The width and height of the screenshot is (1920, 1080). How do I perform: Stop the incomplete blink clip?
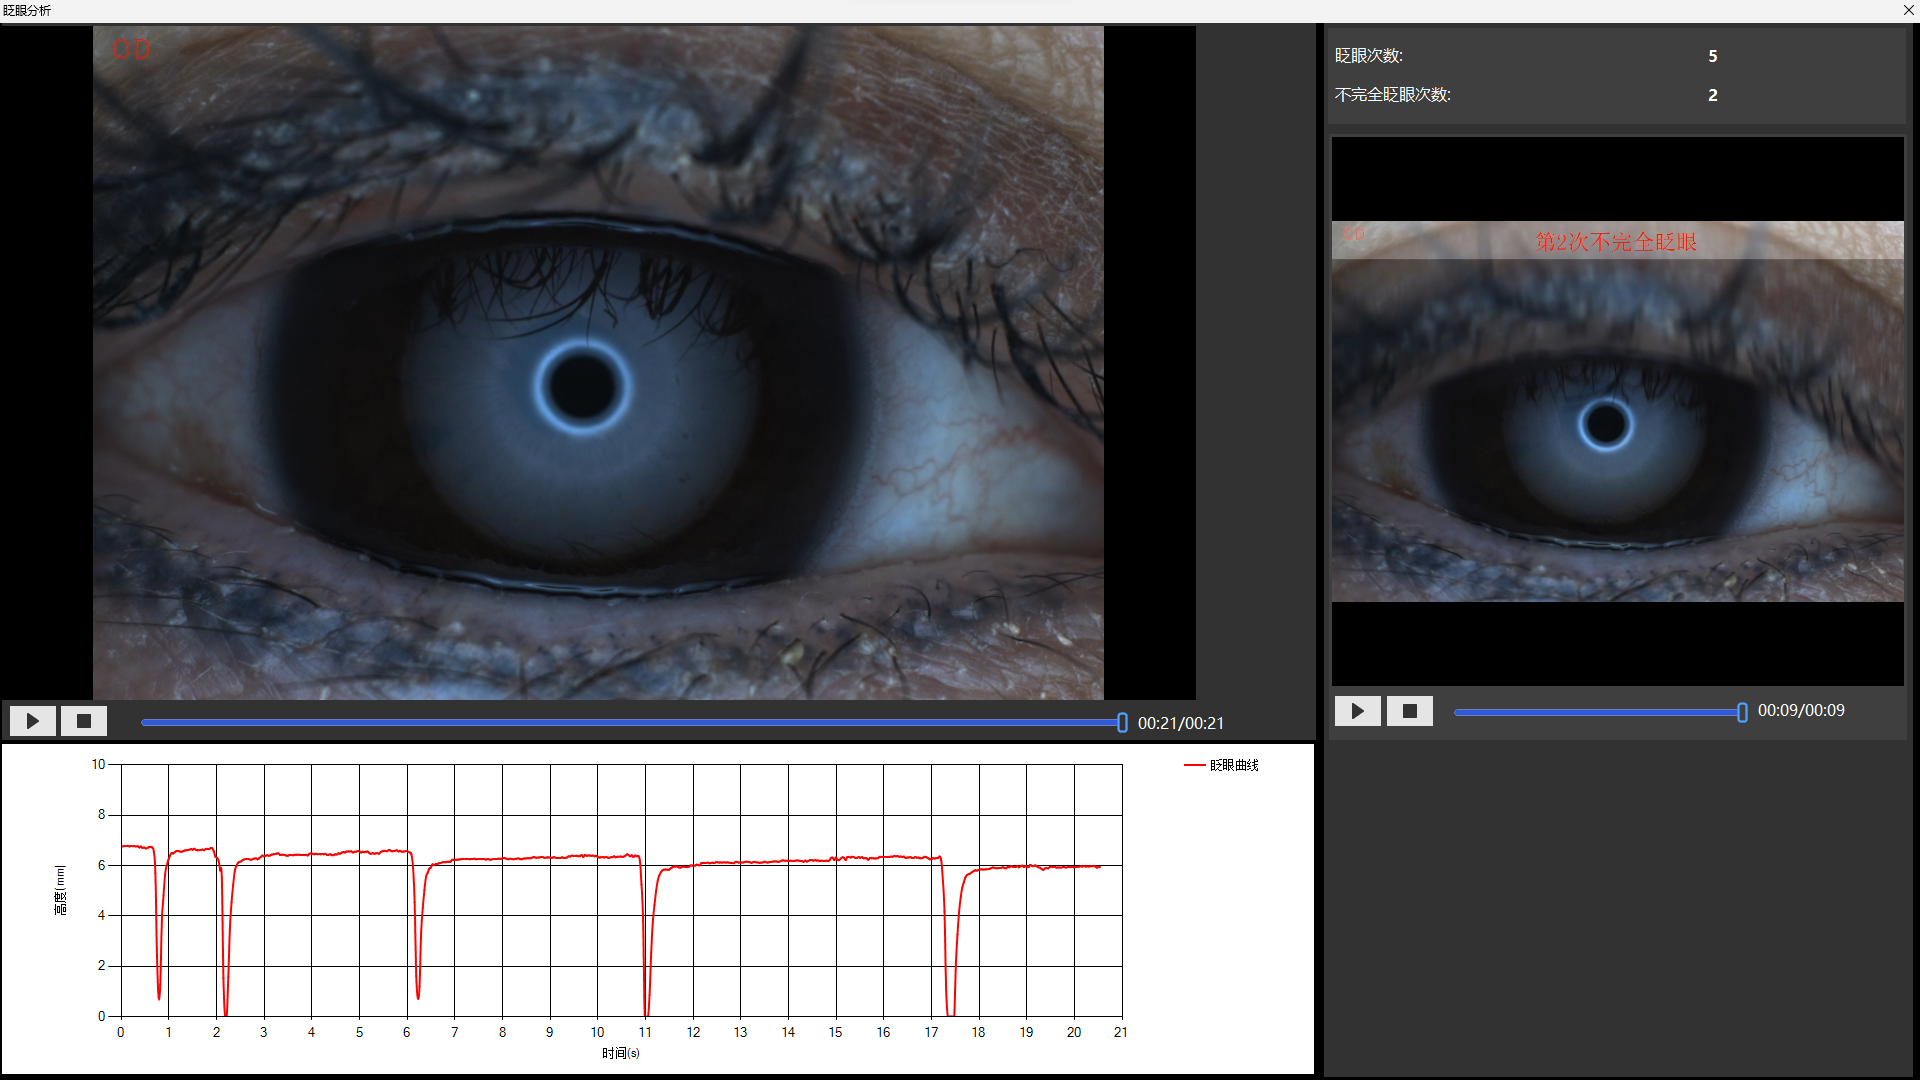[x=1410, y=711]
